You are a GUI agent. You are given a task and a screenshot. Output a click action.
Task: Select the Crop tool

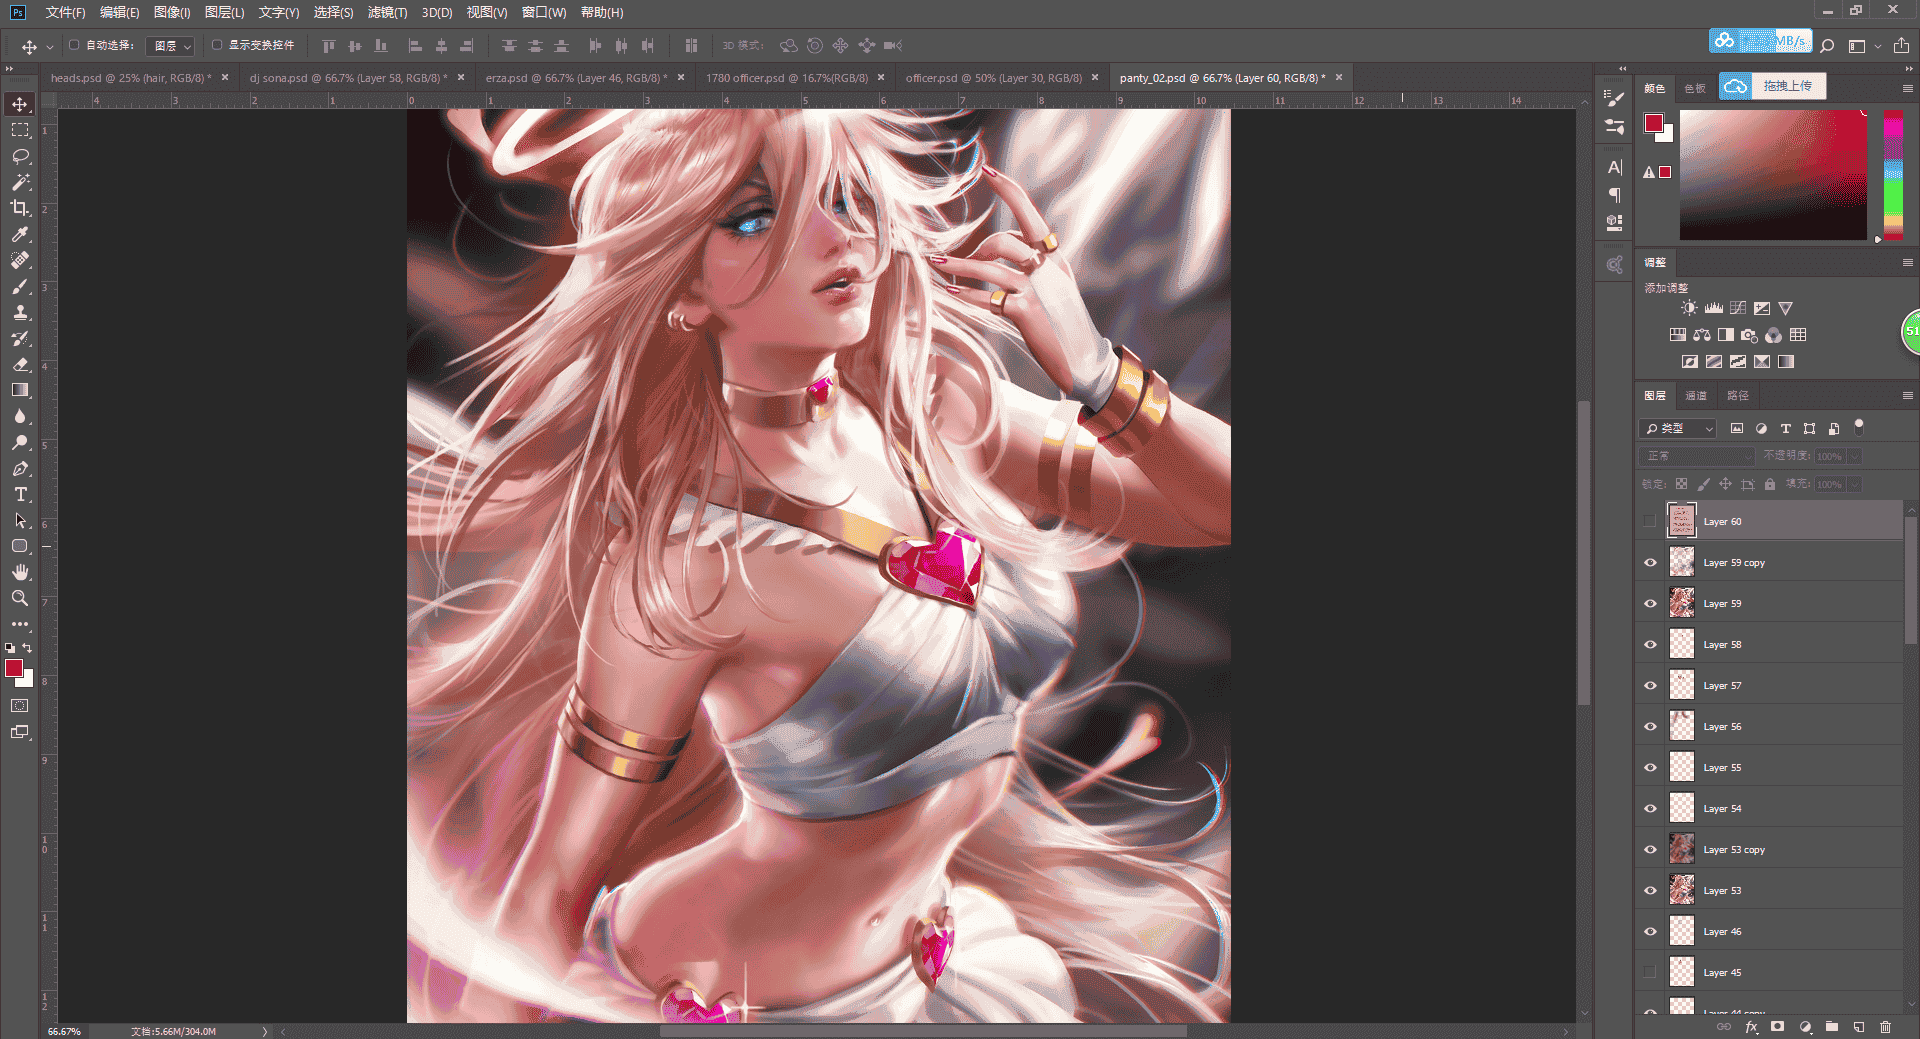coord(20,208)
